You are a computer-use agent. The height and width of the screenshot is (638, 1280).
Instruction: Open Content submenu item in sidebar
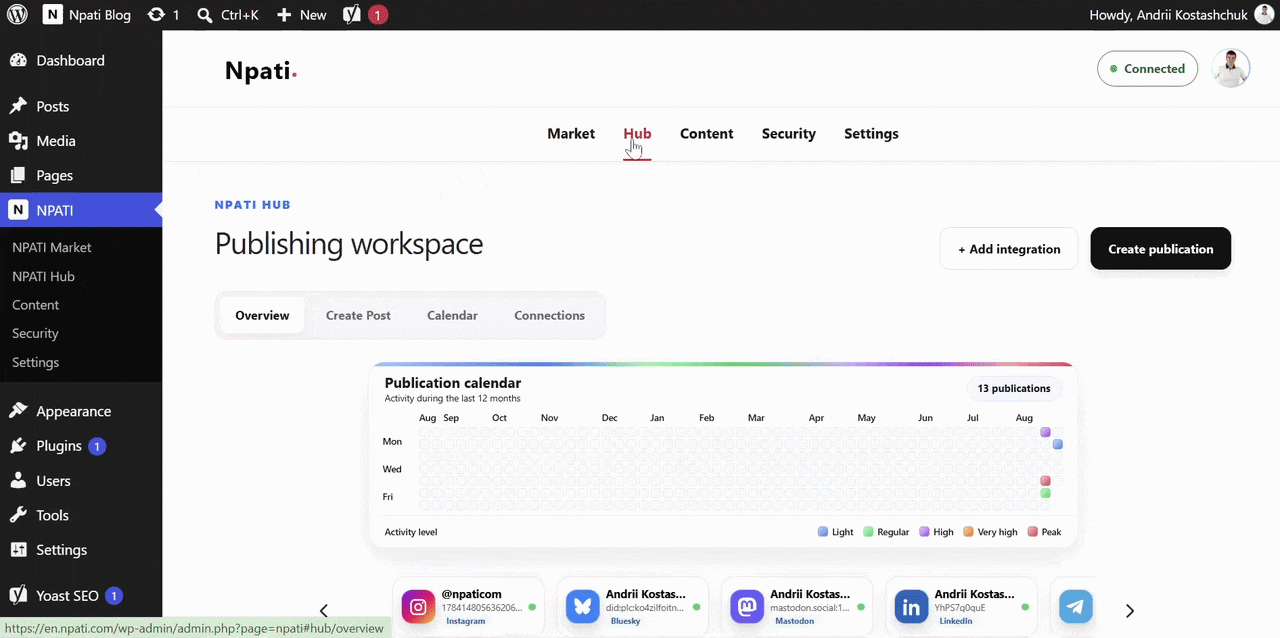pyautogui.click(x=35, y=305)
